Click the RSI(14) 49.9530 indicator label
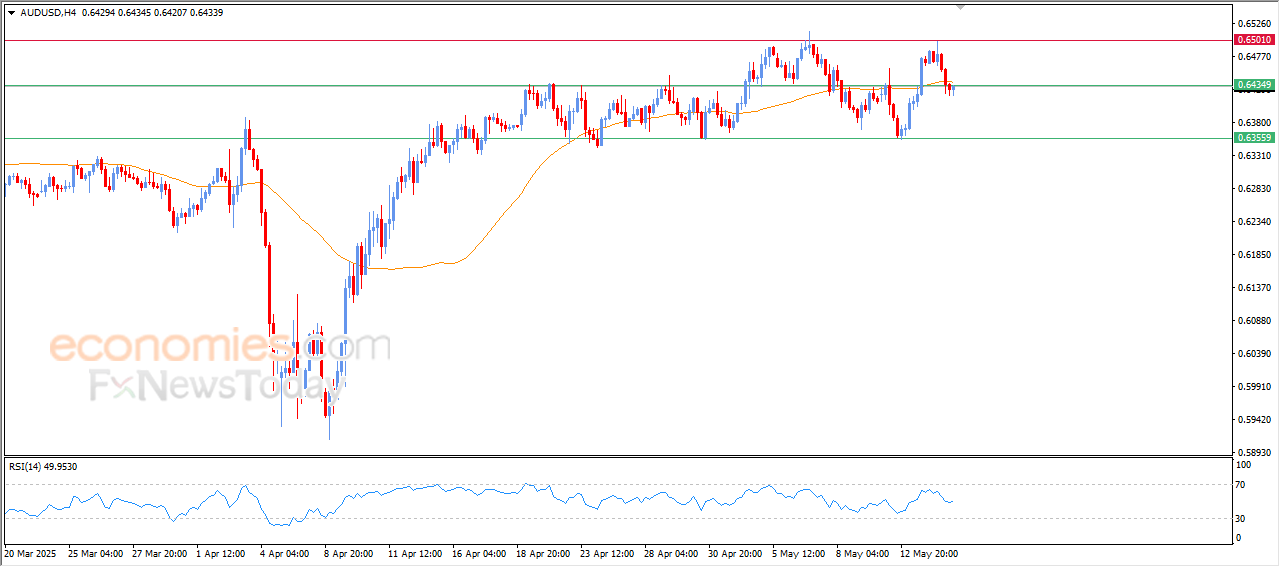This screenshot has width=1280, height=567. [43, 467]
